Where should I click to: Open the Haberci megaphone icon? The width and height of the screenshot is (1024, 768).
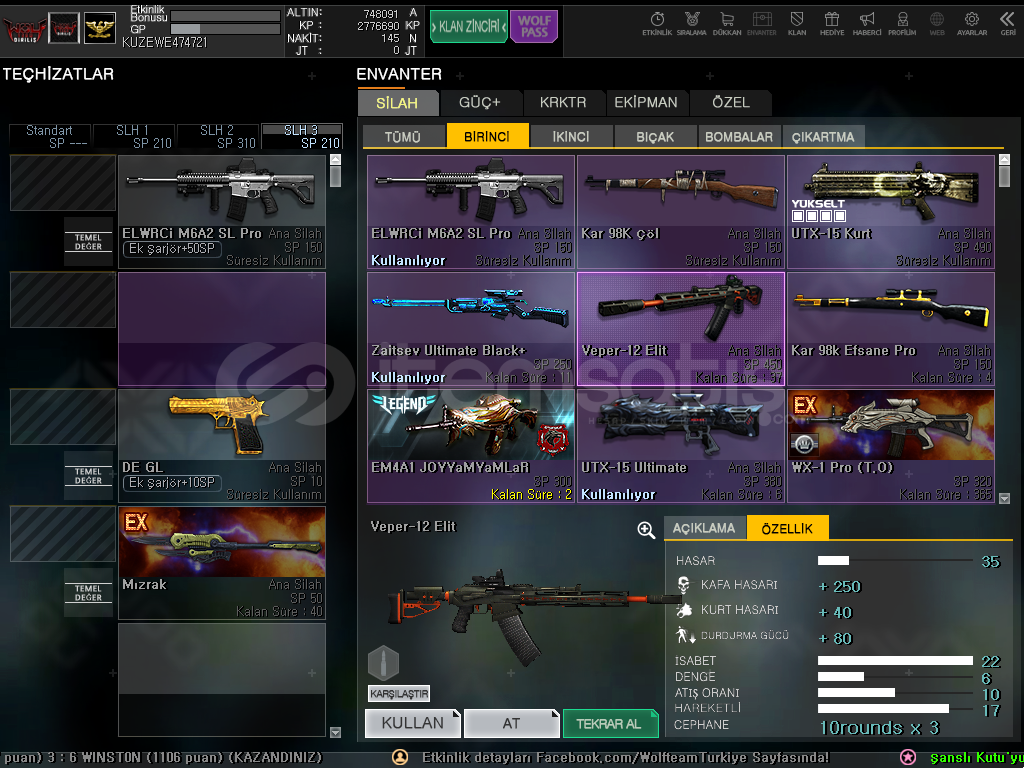867,24
